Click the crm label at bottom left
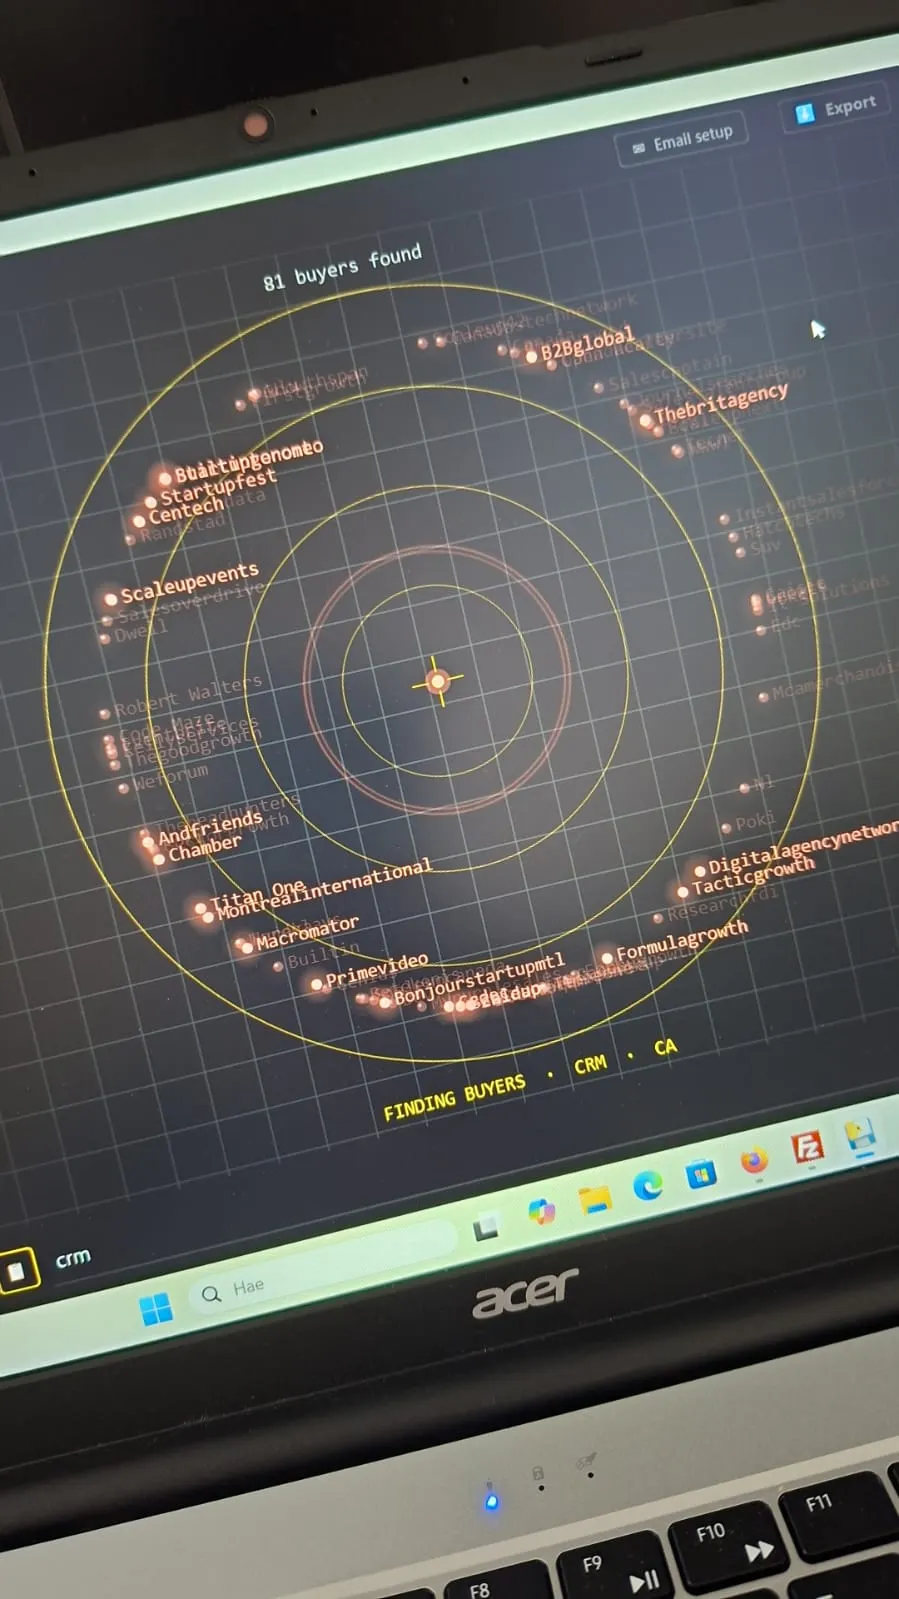The height and width of the screenshot is (1599, 899). coord(73,1257)
